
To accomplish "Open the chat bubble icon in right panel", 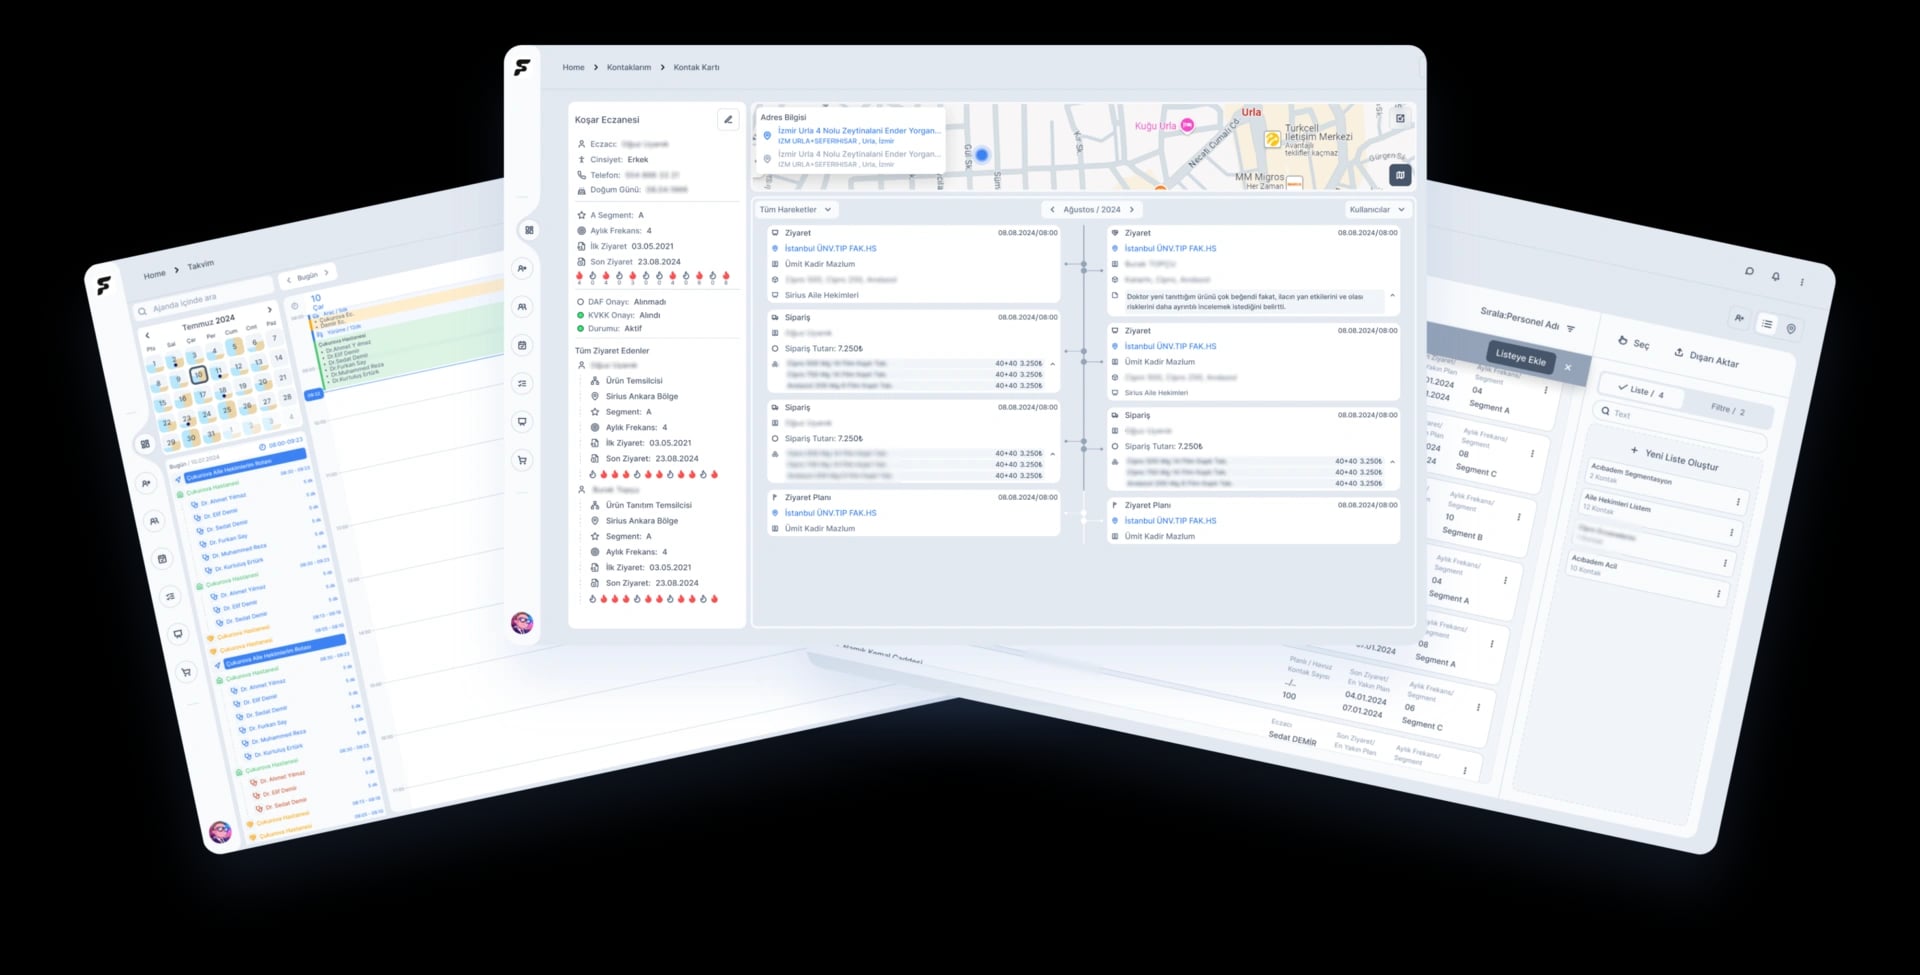I will [x=1749, y=271].
